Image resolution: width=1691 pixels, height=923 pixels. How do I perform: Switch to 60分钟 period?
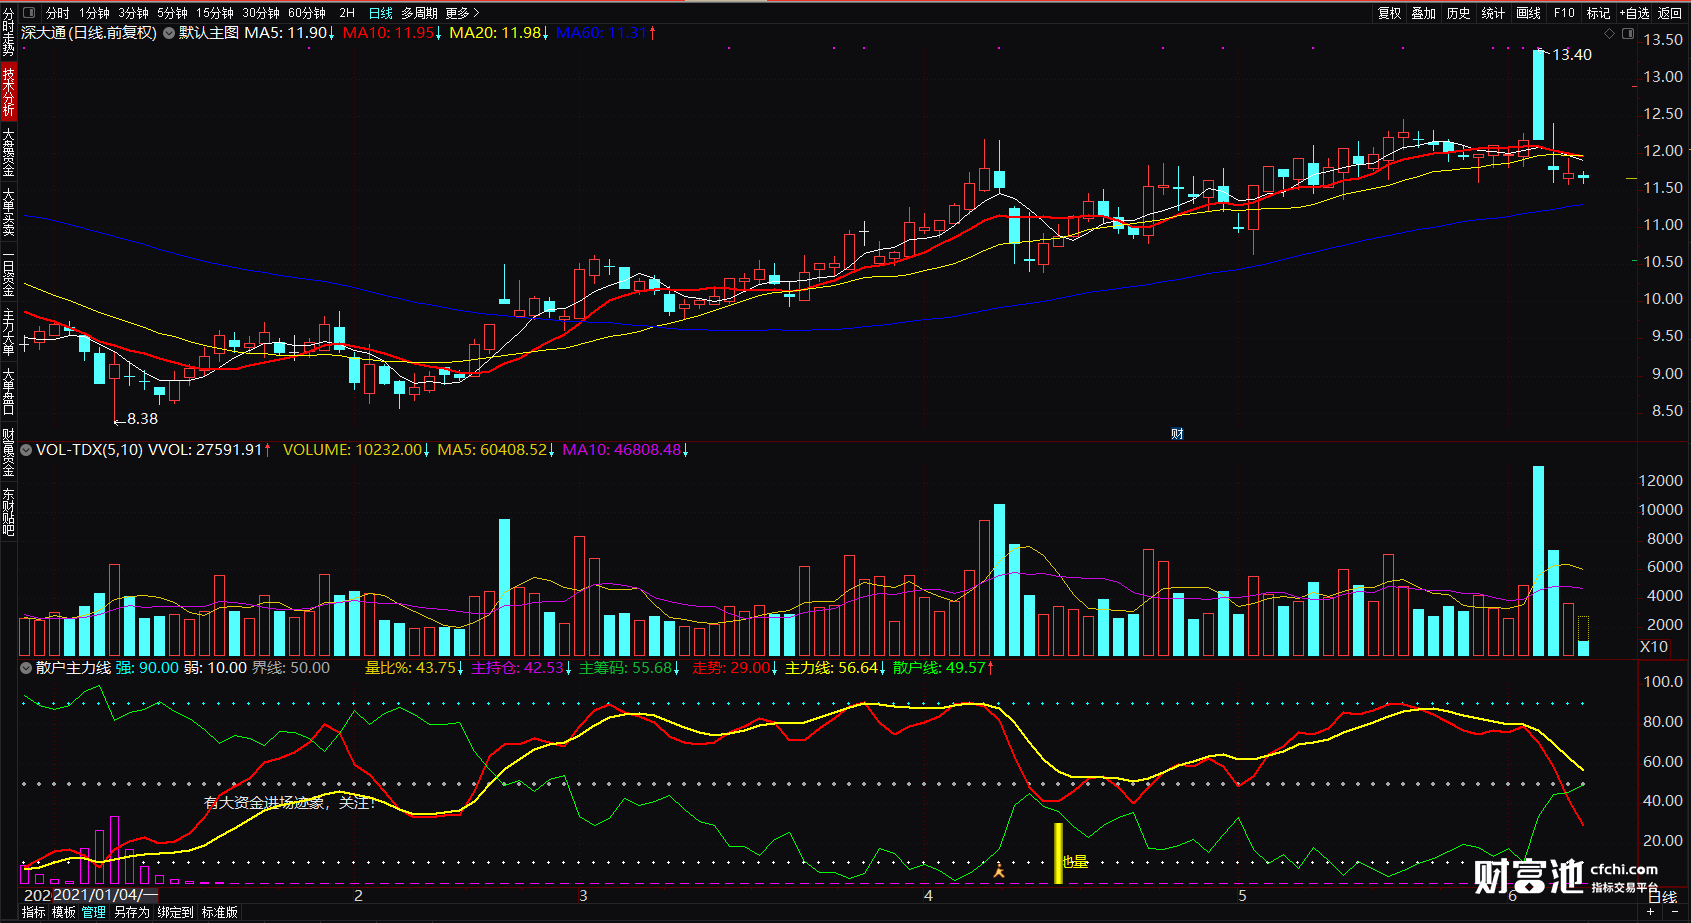point(307,13)
